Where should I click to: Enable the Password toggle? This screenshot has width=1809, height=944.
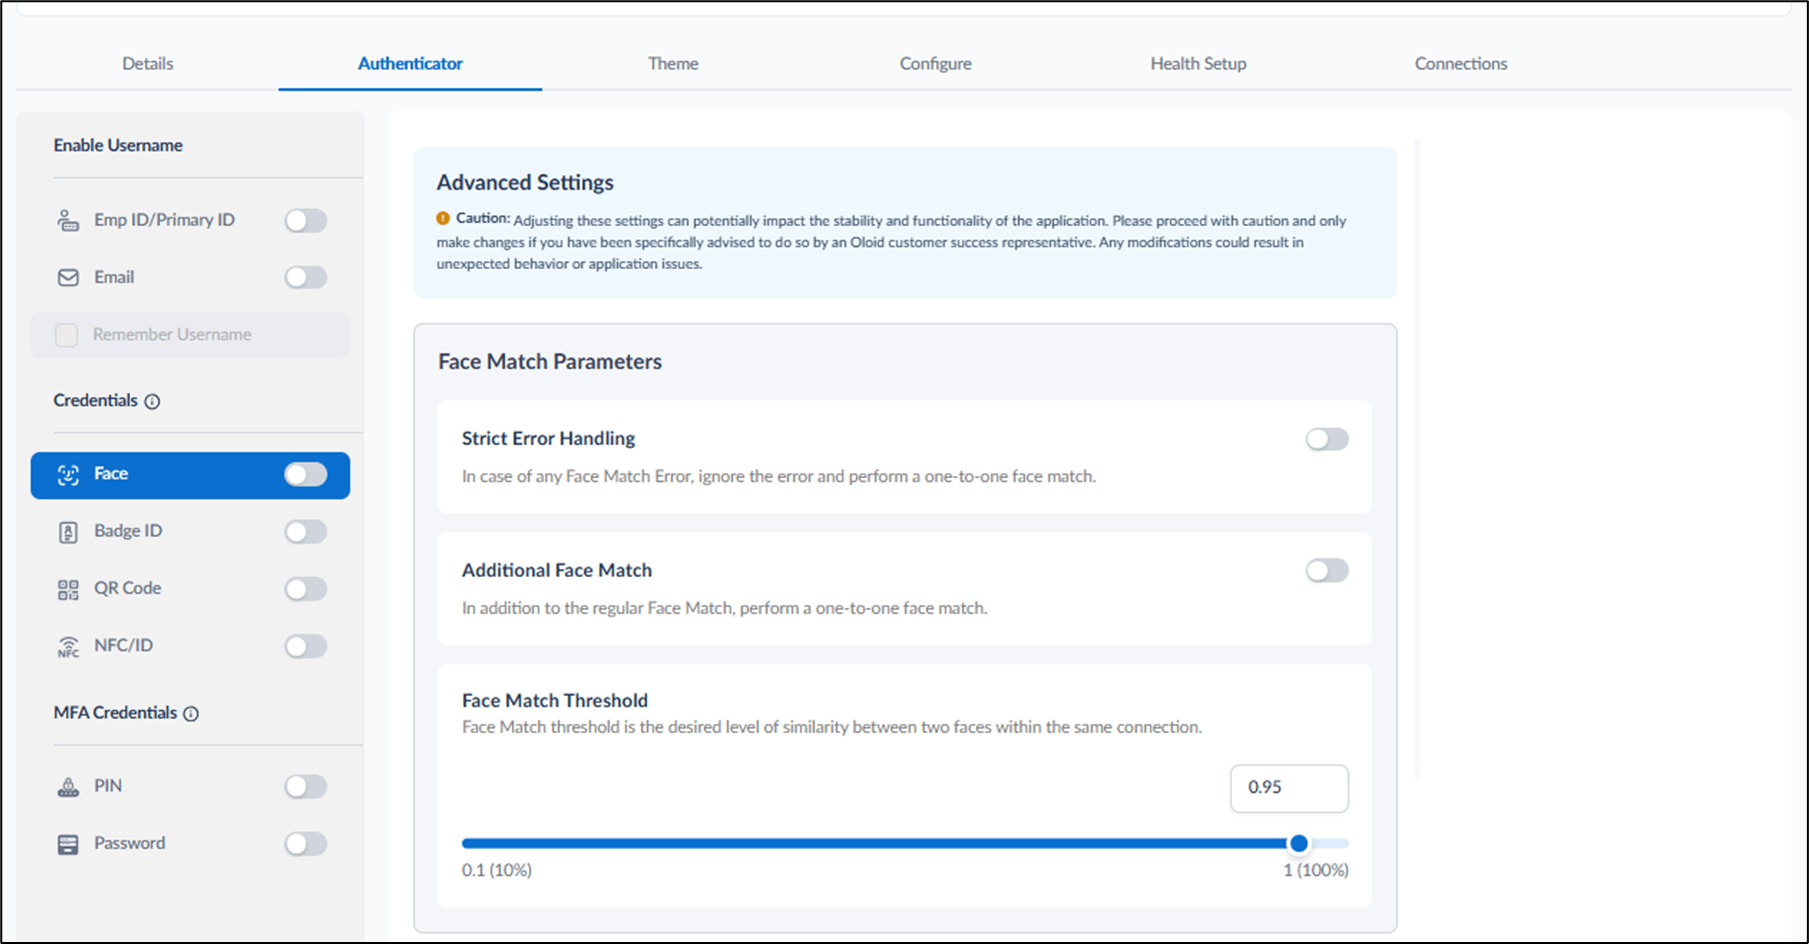(306, 844)
